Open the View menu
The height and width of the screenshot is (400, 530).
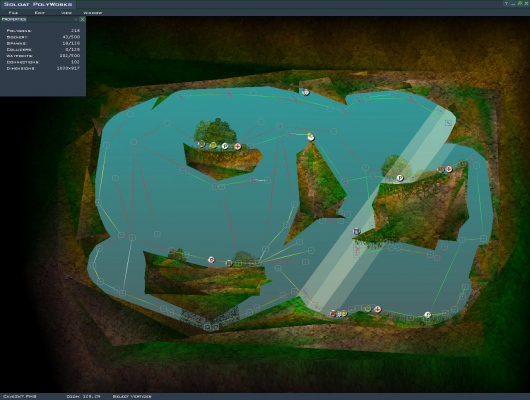click(x=66, y=13)
